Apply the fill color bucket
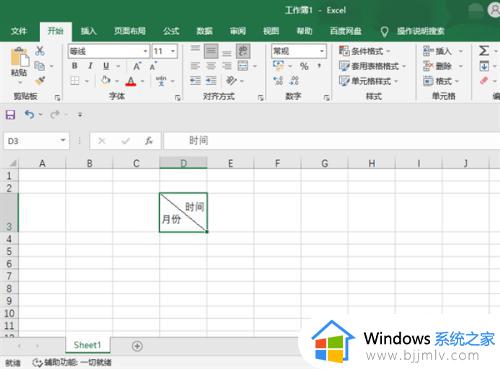 (x=106, y=81)
